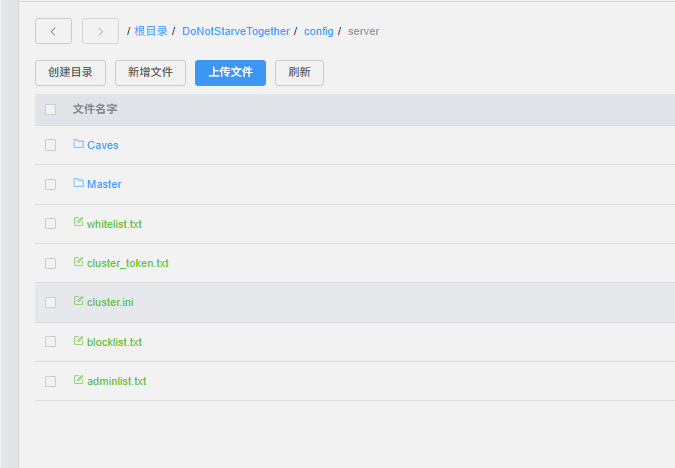
Task: Open the Caves folder
Action: pyautogui.click(x=103, y=145)
